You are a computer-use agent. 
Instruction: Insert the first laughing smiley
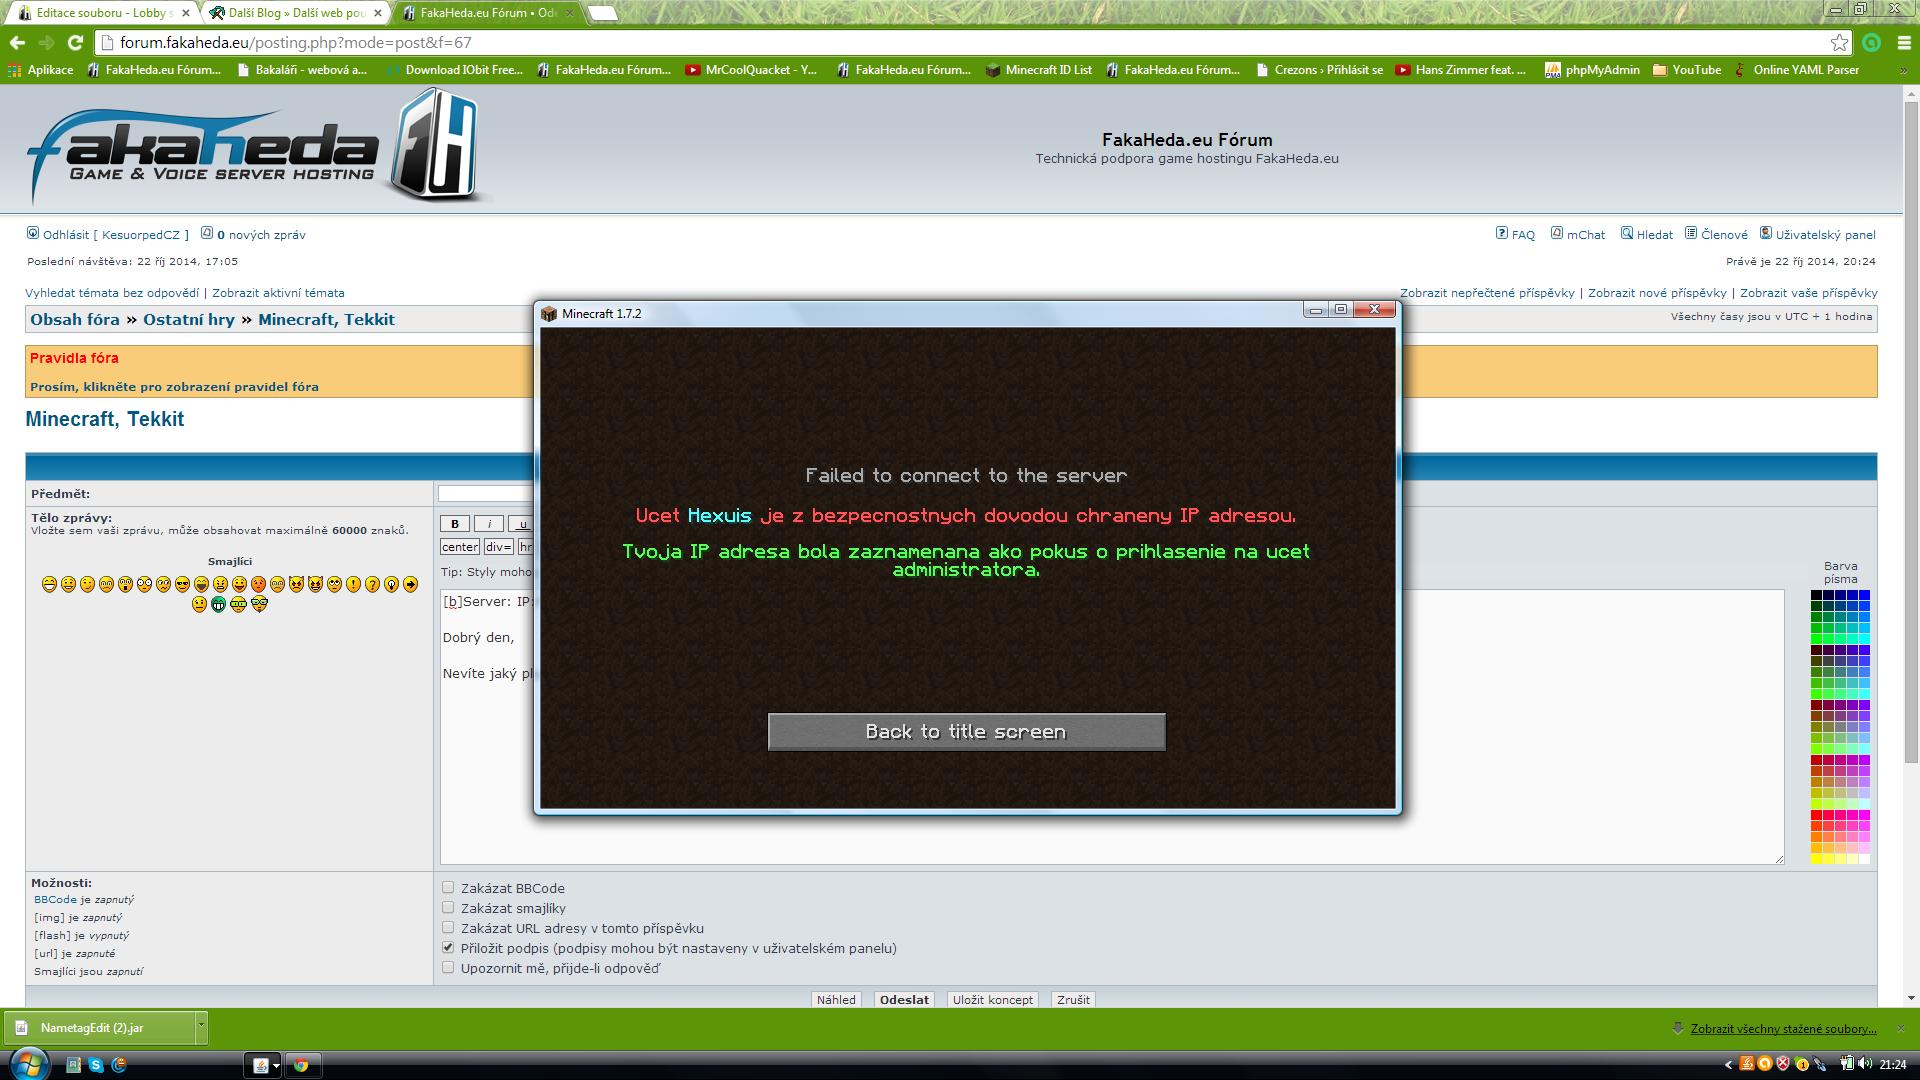pos(49,584)
